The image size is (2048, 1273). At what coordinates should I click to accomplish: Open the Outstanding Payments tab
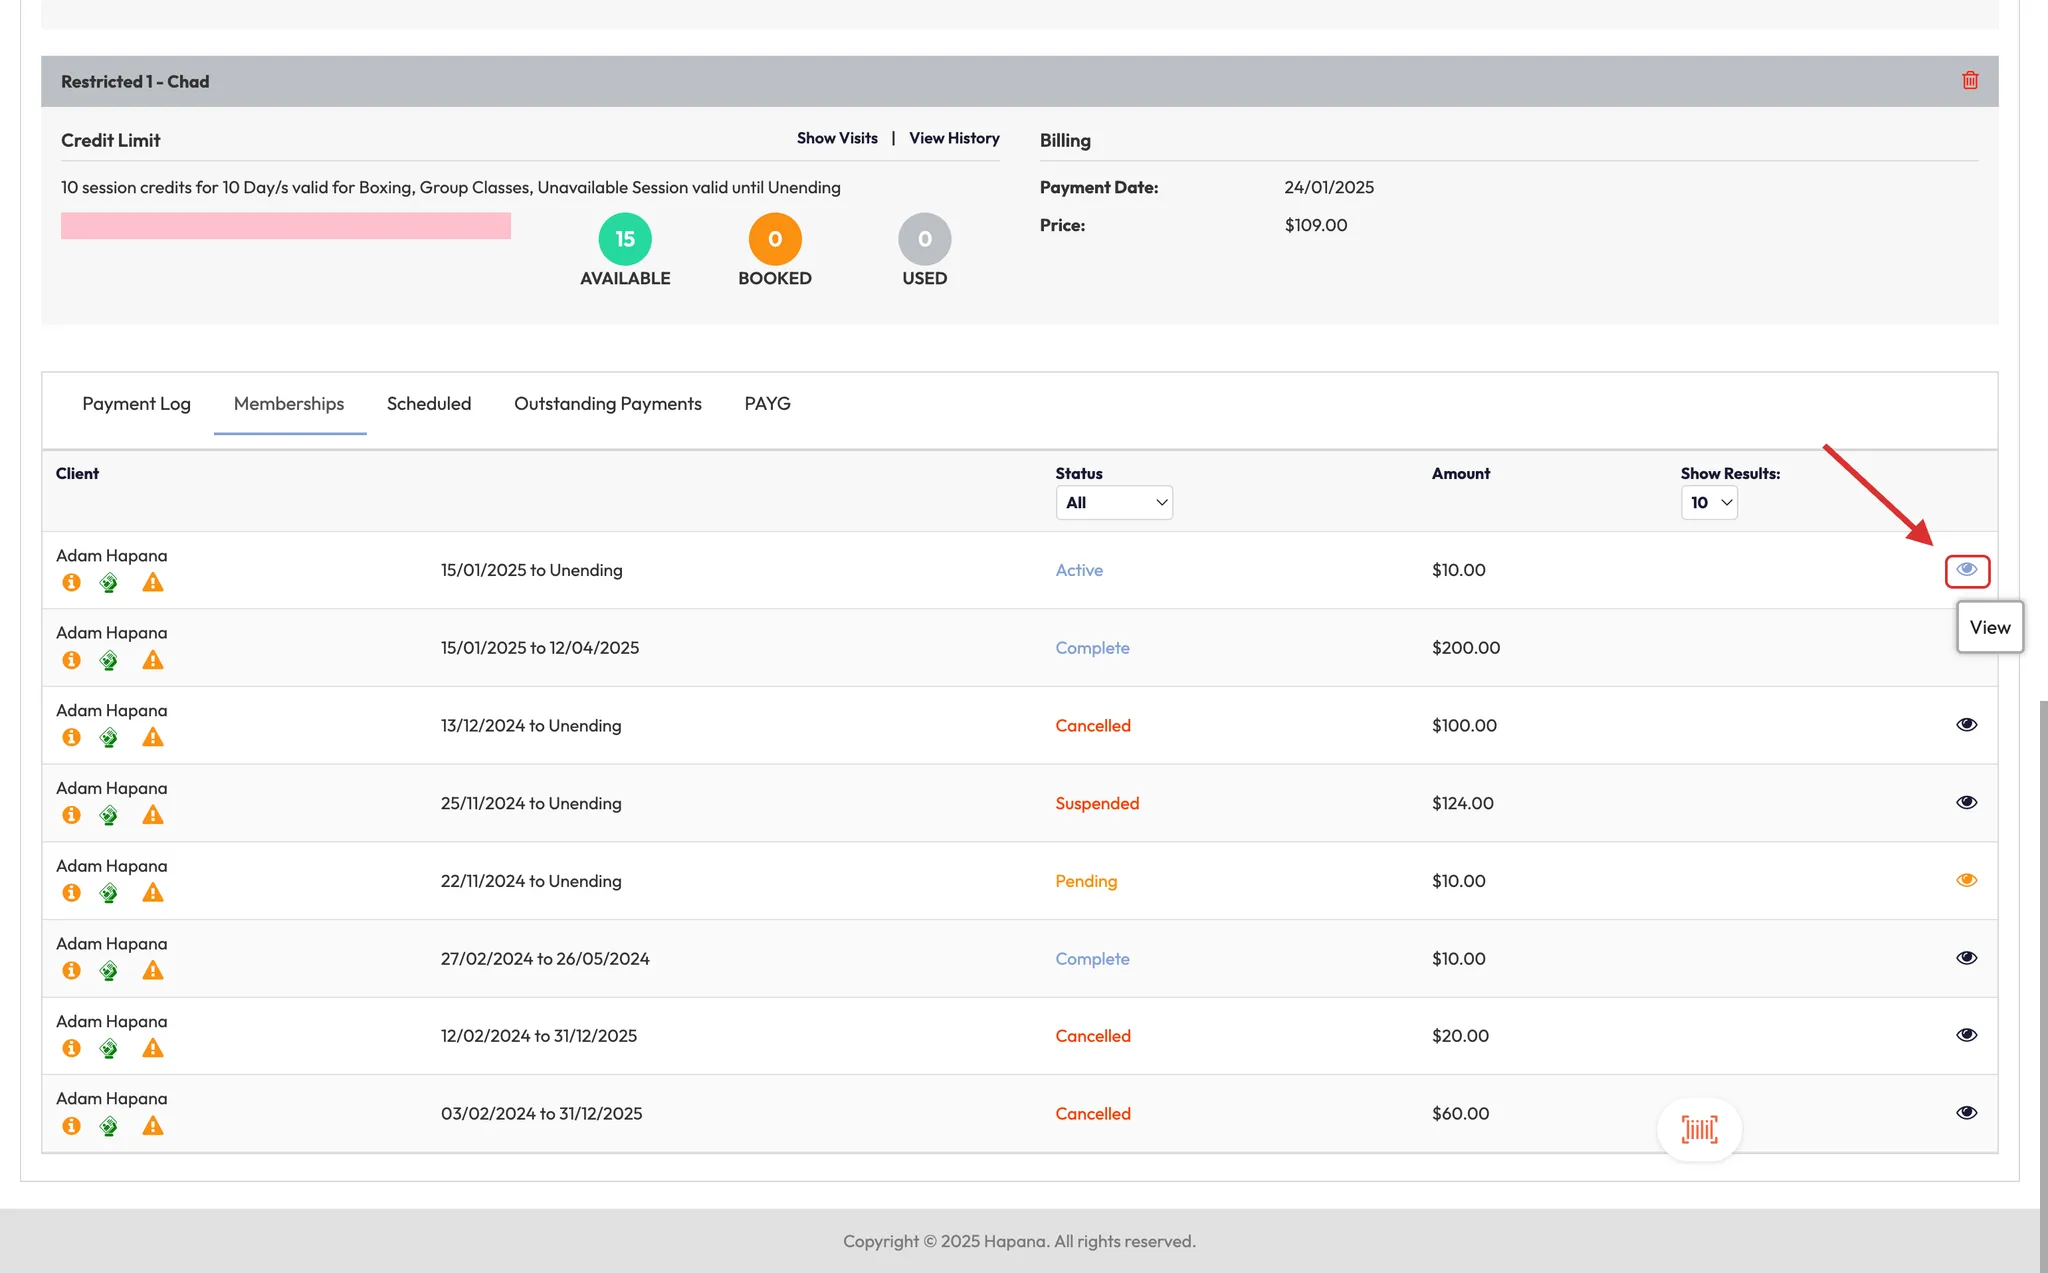[x=607, y=404]
